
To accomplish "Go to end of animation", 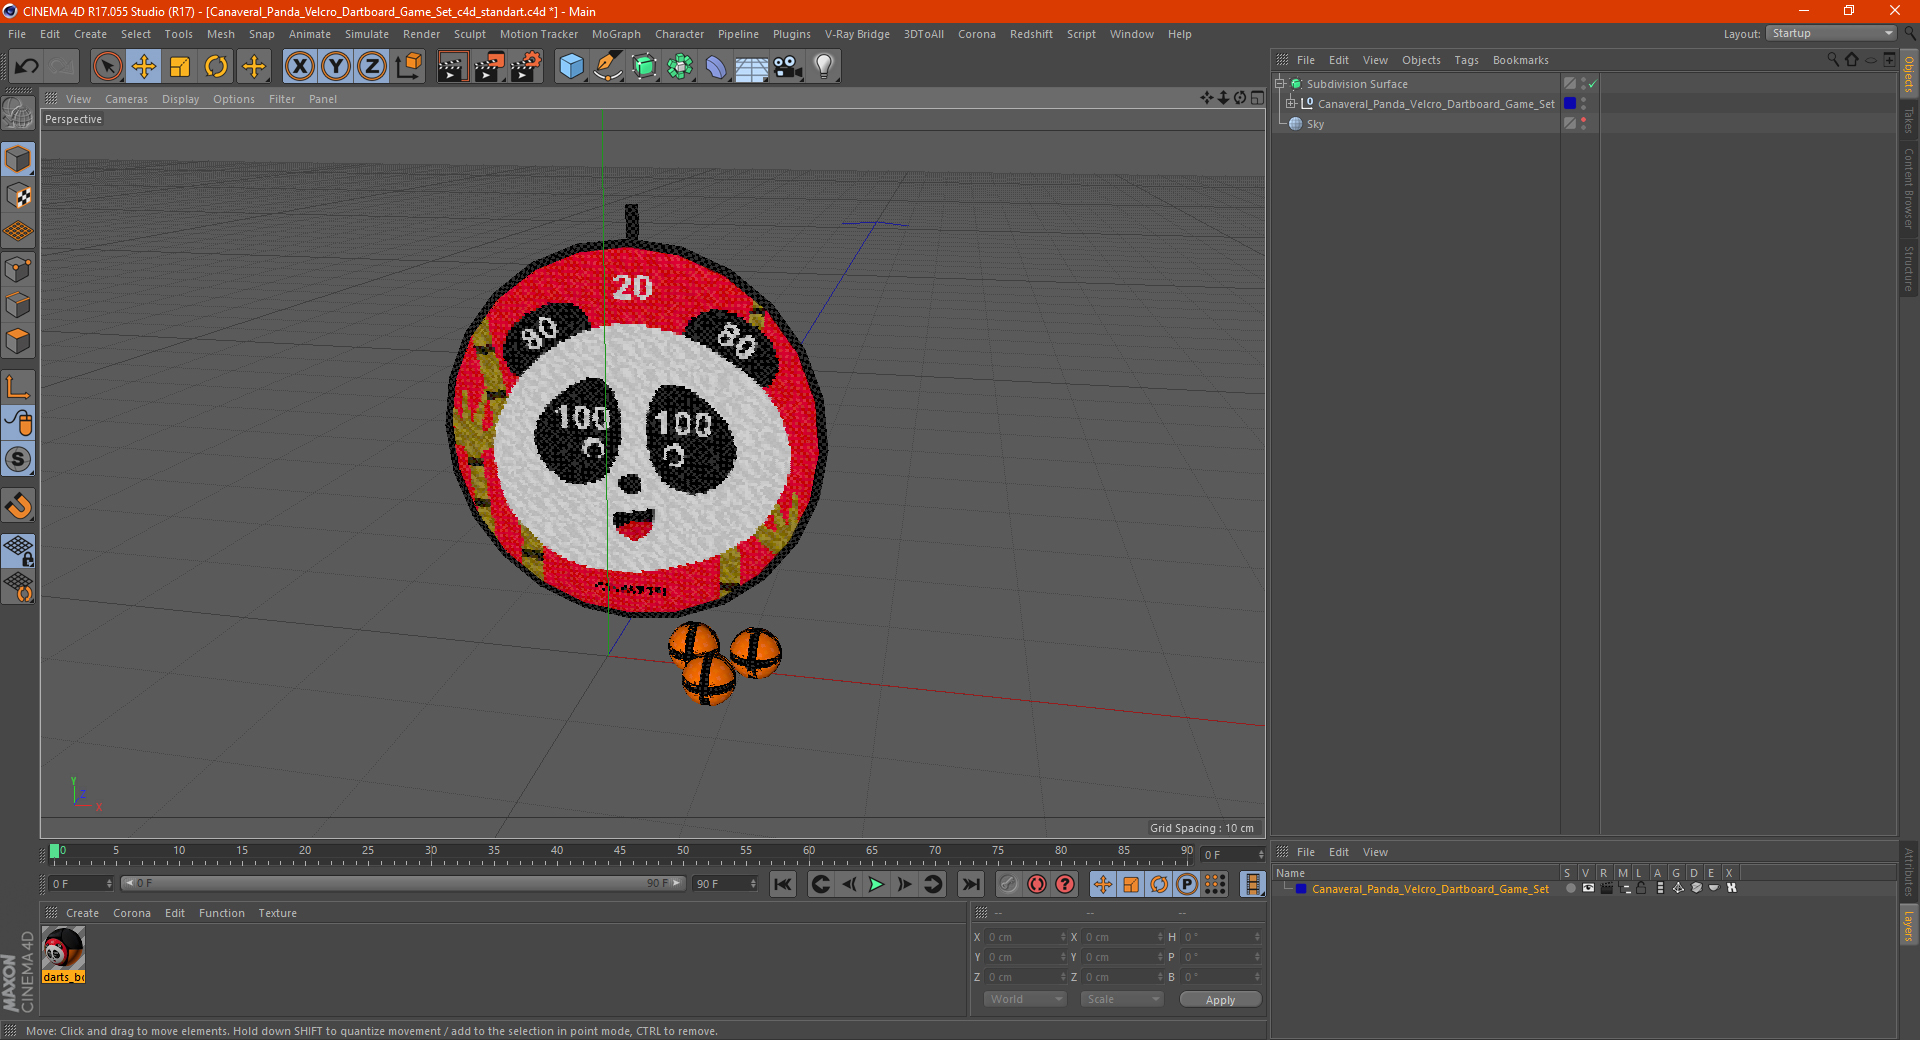I will pos(970,884).
